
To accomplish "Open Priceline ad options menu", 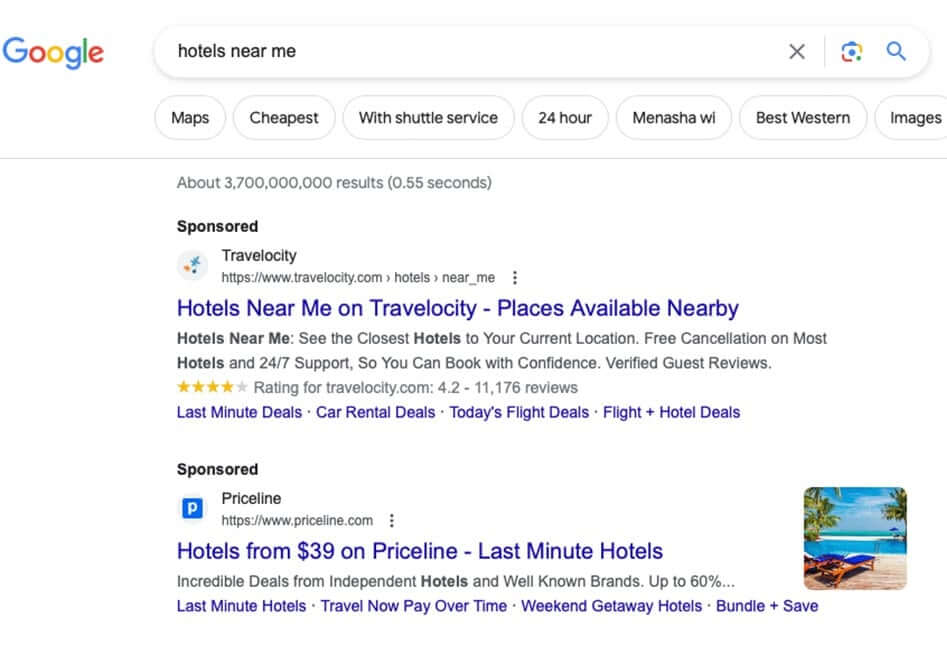I will (x=392, y=521).
